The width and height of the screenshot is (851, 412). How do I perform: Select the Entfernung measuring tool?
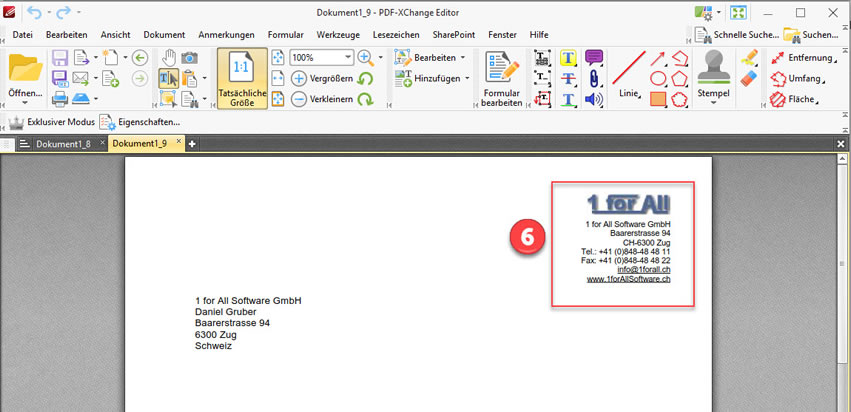click(804, 58)
